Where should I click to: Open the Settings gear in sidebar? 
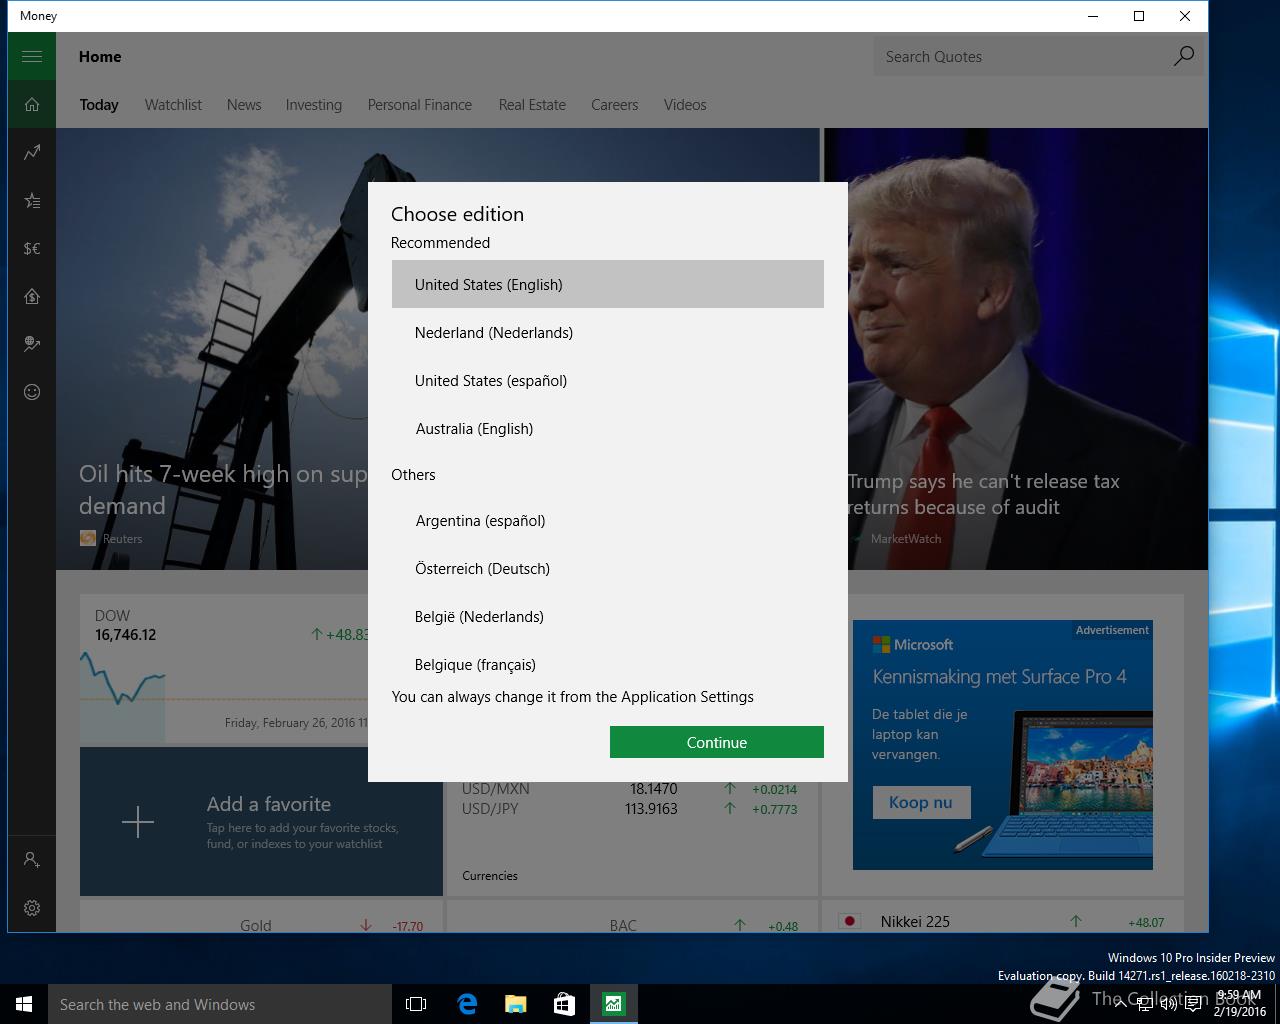[x=32, y=908]
